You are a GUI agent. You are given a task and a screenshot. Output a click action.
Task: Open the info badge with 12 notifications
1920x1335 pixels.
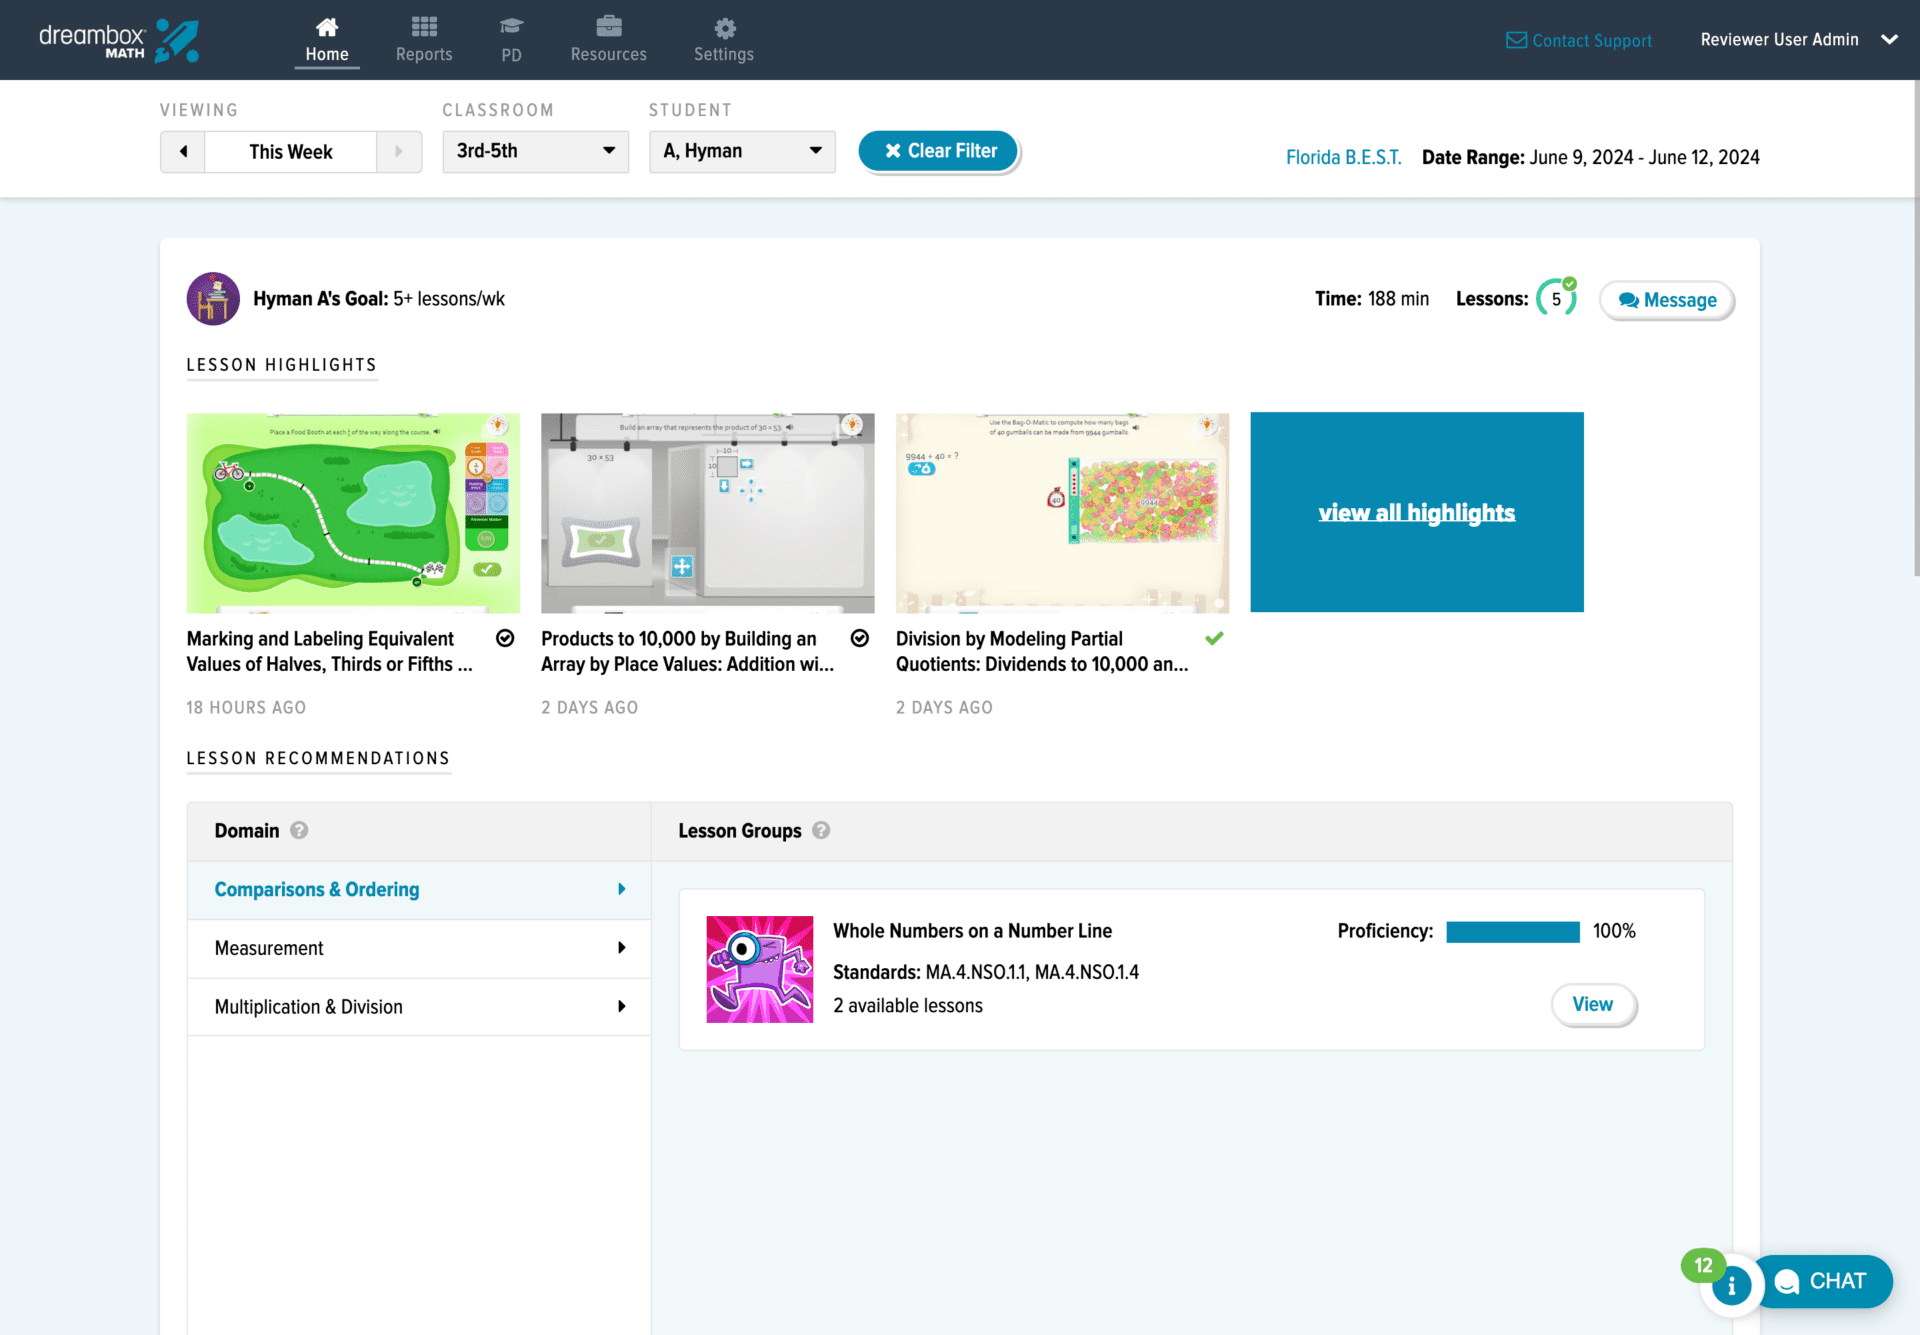[1730, 1285]
